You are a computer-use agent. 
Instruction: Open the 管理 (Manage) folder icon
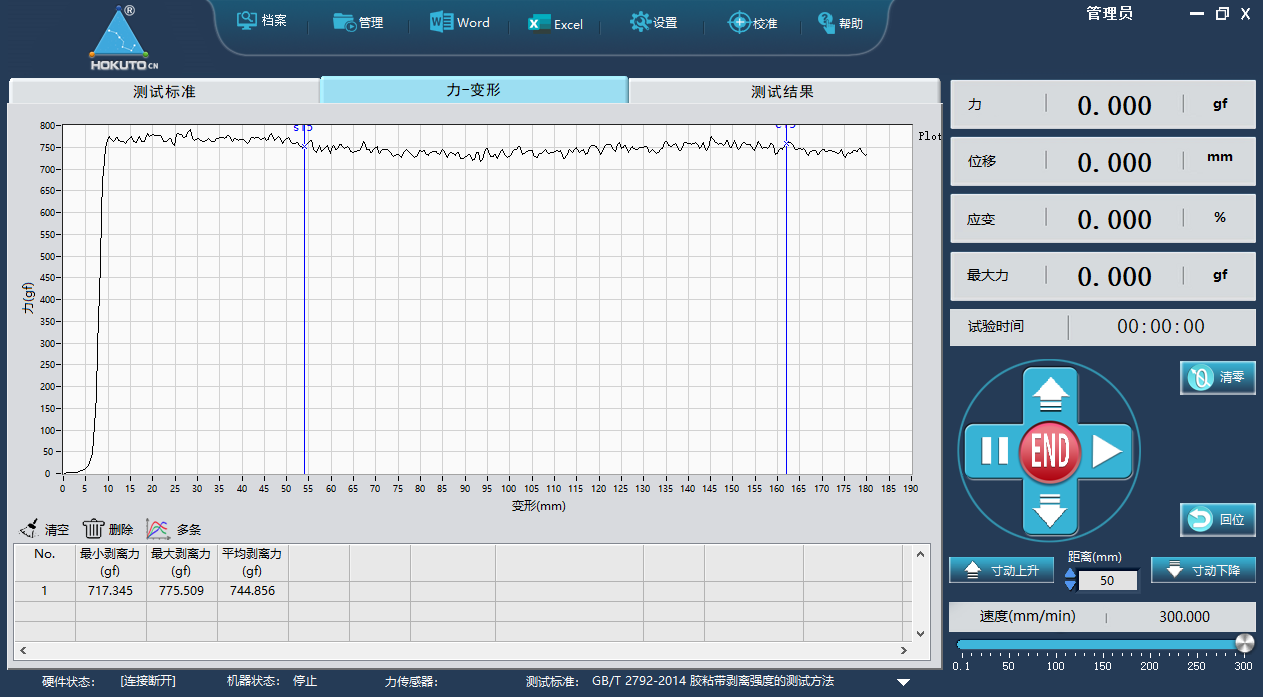pos(345,22)
